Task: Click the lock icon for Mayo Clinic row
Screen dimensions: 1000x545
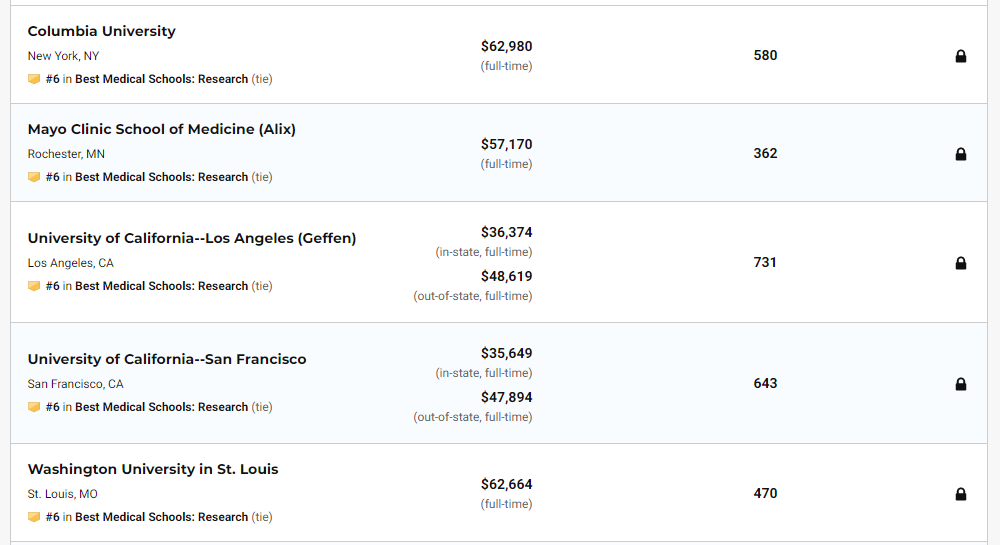Action: (x=961, y=154)
